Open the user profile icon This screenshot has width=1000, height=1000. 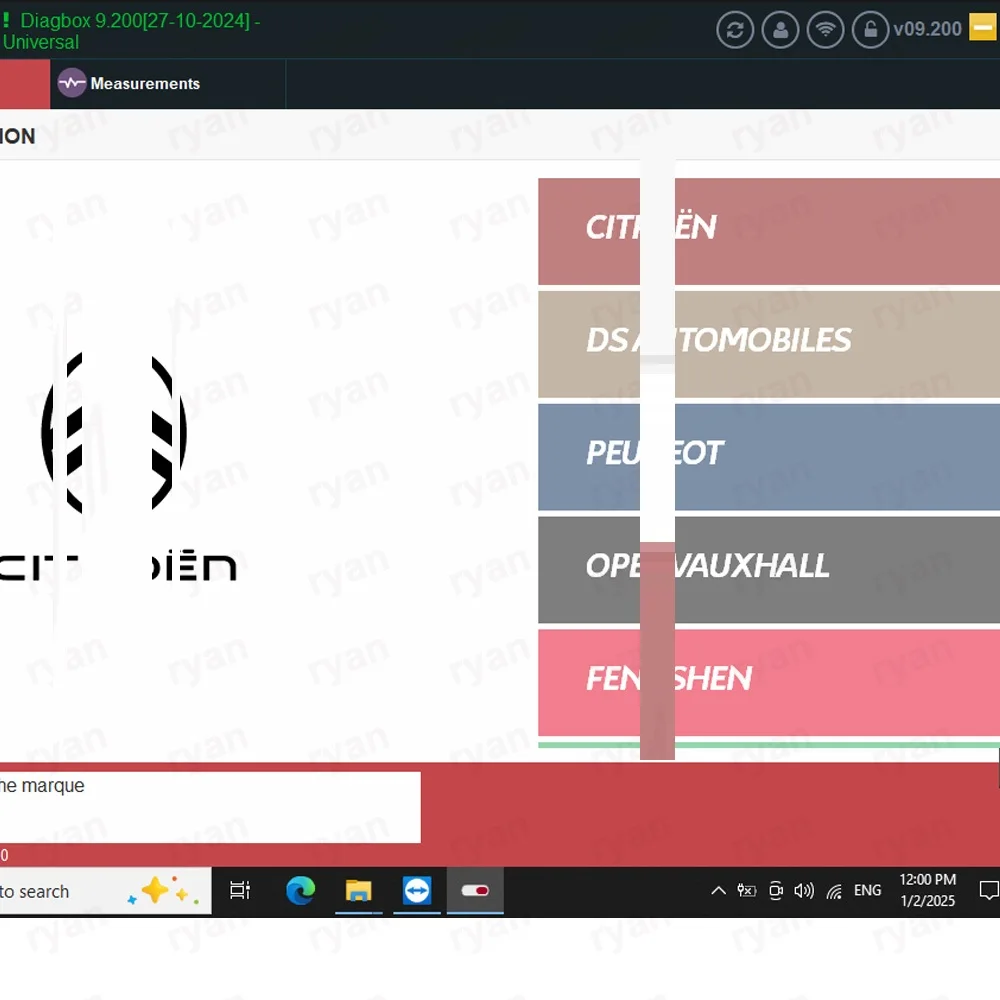[780, 30]
